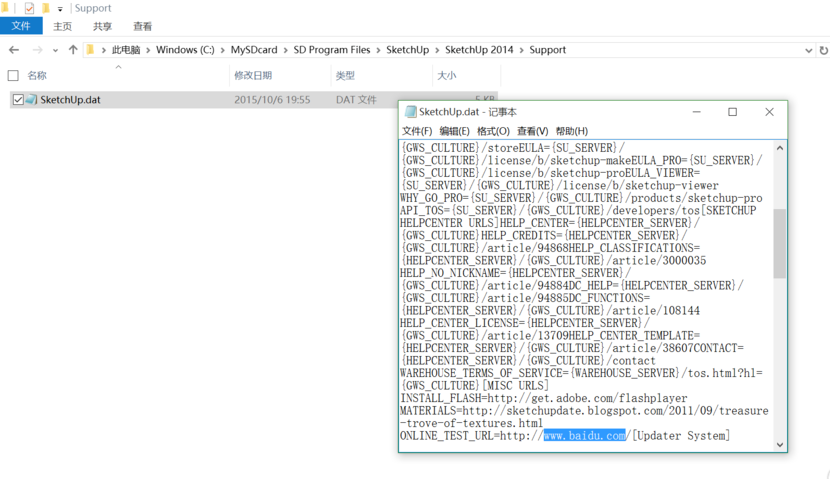Click the SketchUp.dat file icon
Screen dimensions: 830x479
pos(32,100)
